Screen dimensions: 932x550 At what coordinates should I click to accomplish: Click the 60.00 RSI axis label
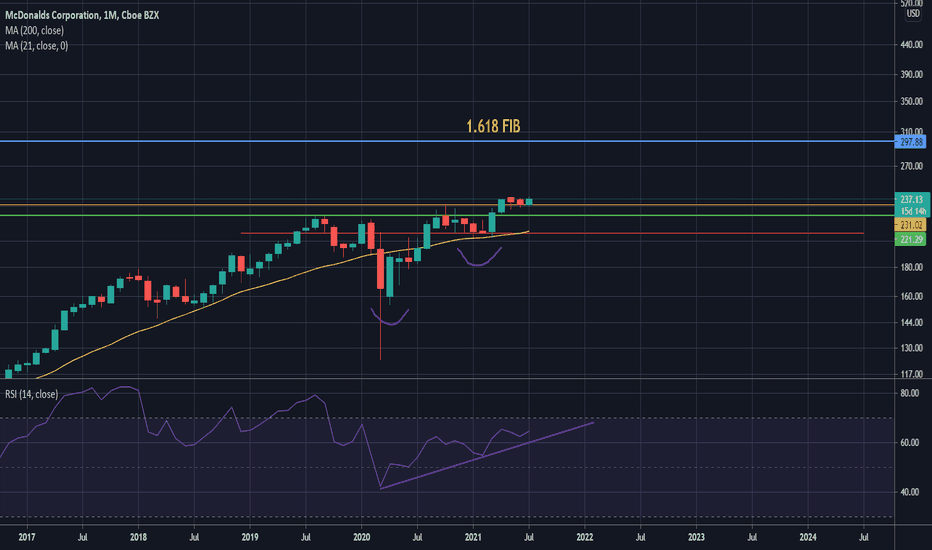point(909,443)
